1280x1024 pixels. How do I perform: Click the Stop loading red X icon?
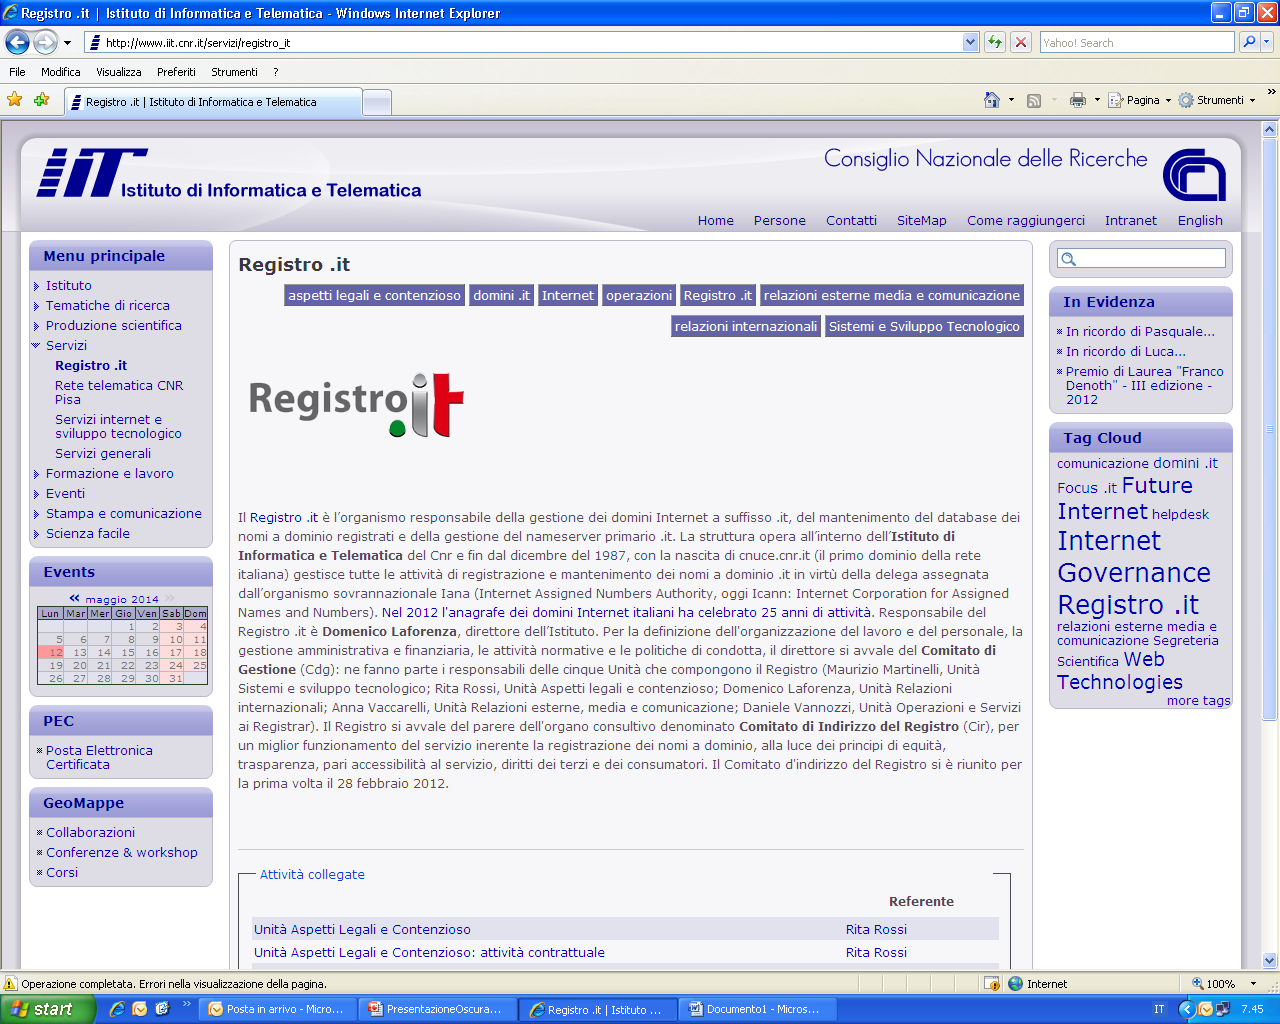1021,42
